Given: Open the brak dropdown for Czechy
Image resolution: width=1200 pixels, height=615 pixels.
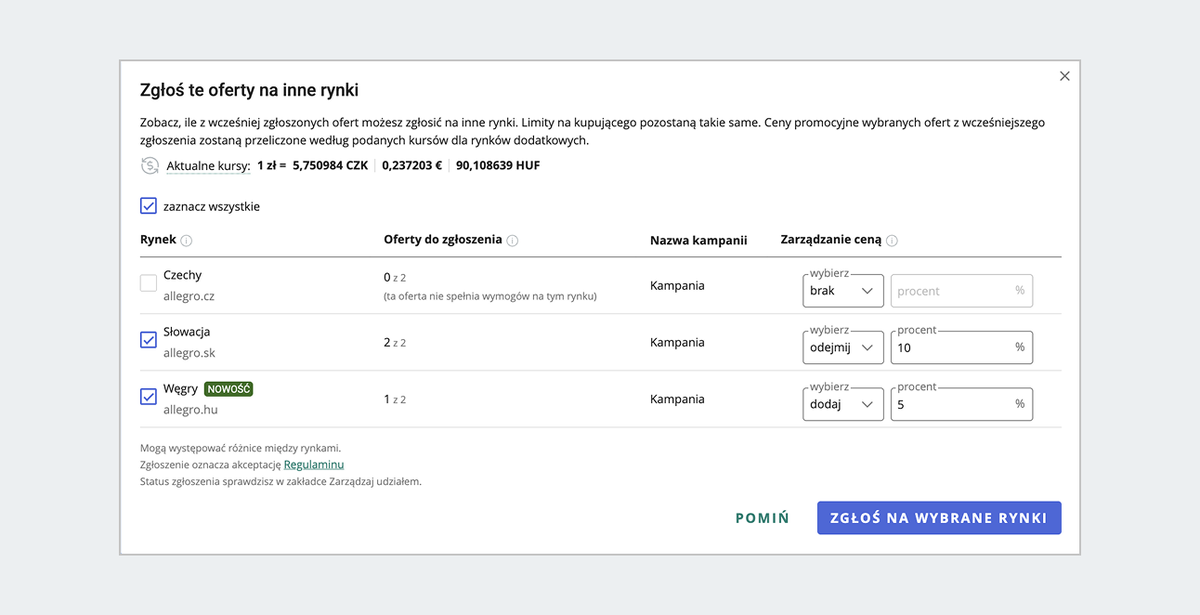Looking at the screenshot, I should [x=842, y=290].
